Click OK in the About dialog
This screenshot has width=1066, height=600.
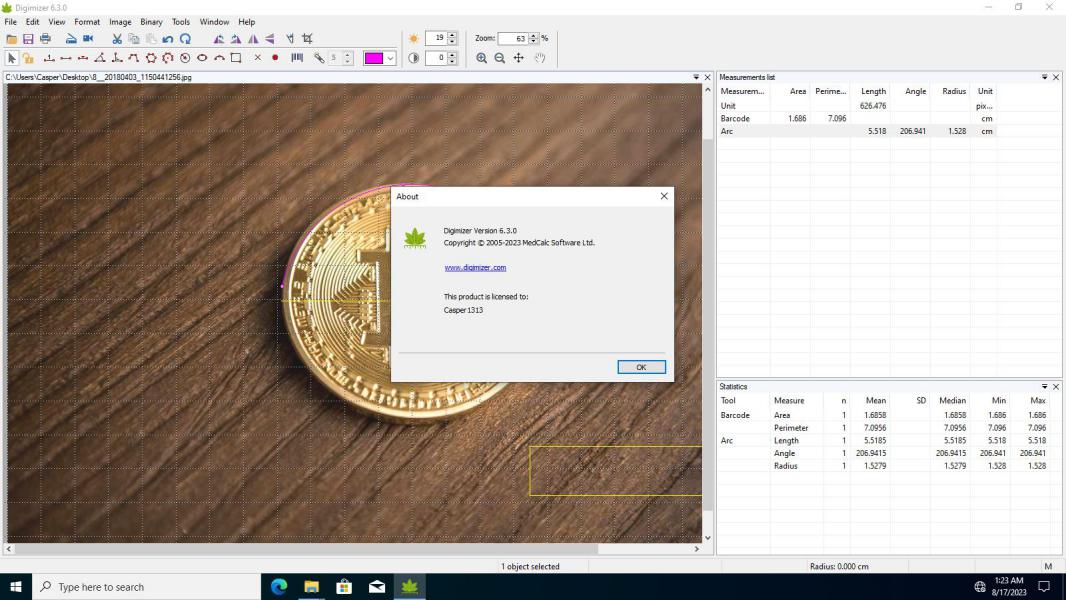[641, 367]
